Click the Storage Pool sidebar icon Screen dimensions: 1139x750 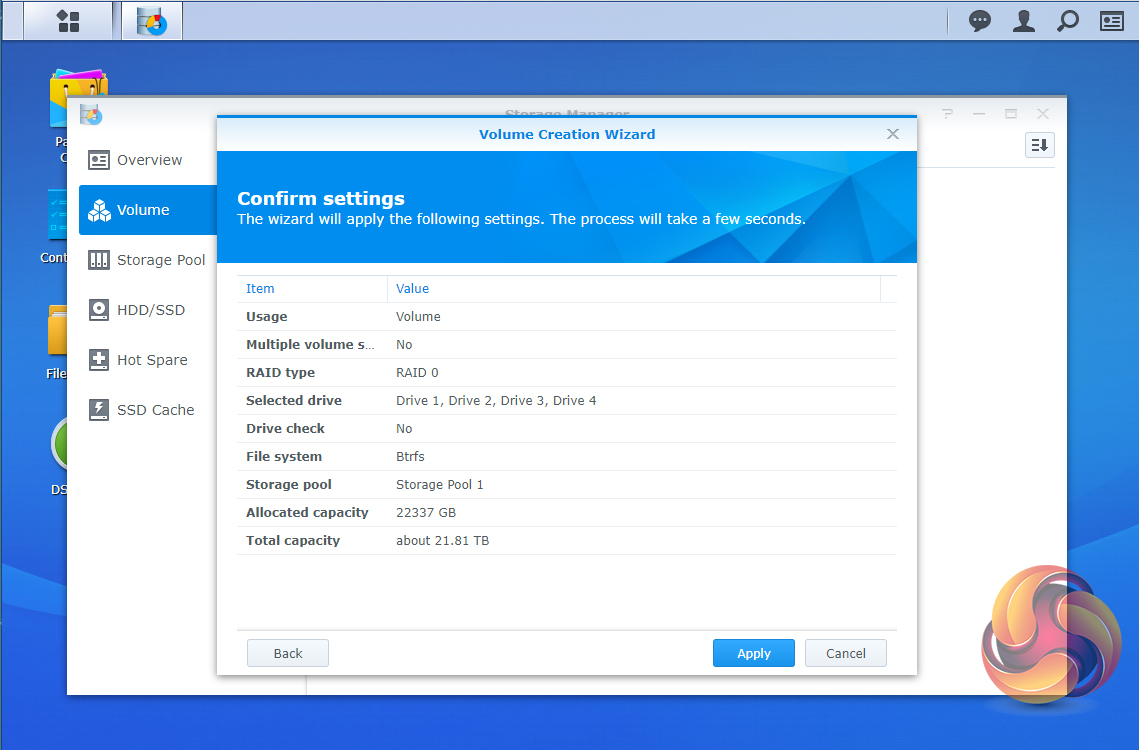coord(99,259)
